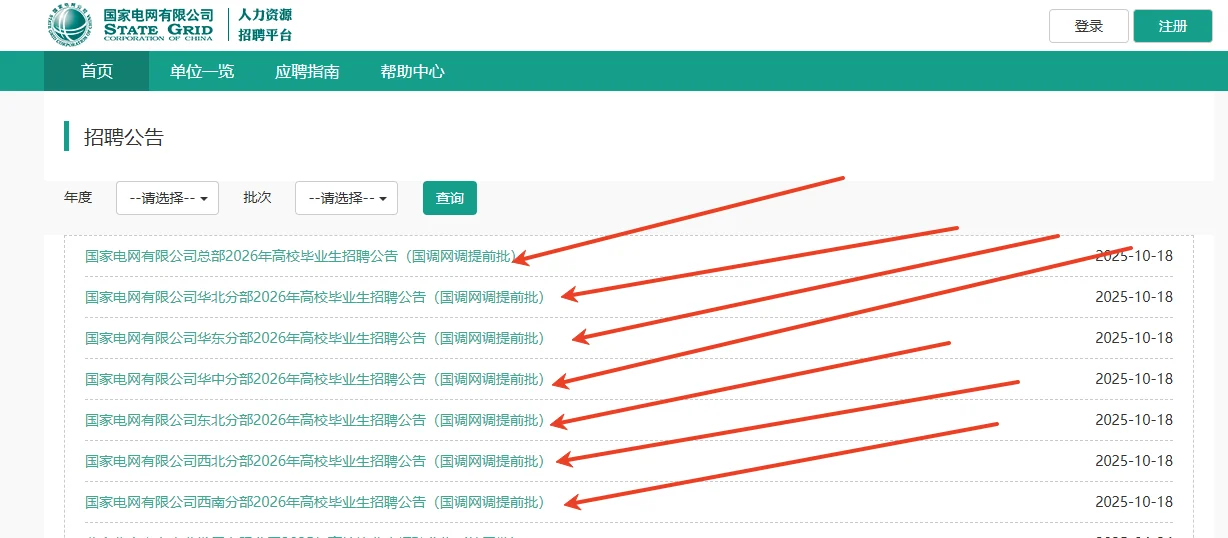This screenshot has width=1228, height=538.
Task: Click the 2025-10-18 date of 东北分部 row
Action: click(x=1134, y=420)
